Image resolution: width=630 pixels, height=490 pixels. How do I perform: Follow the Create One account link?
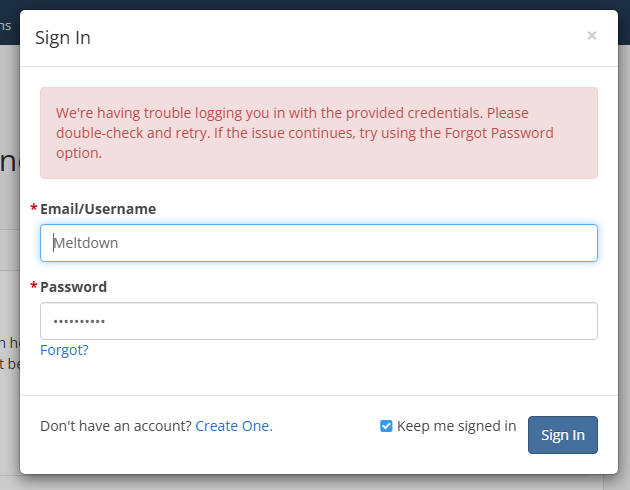click(234, 426)
